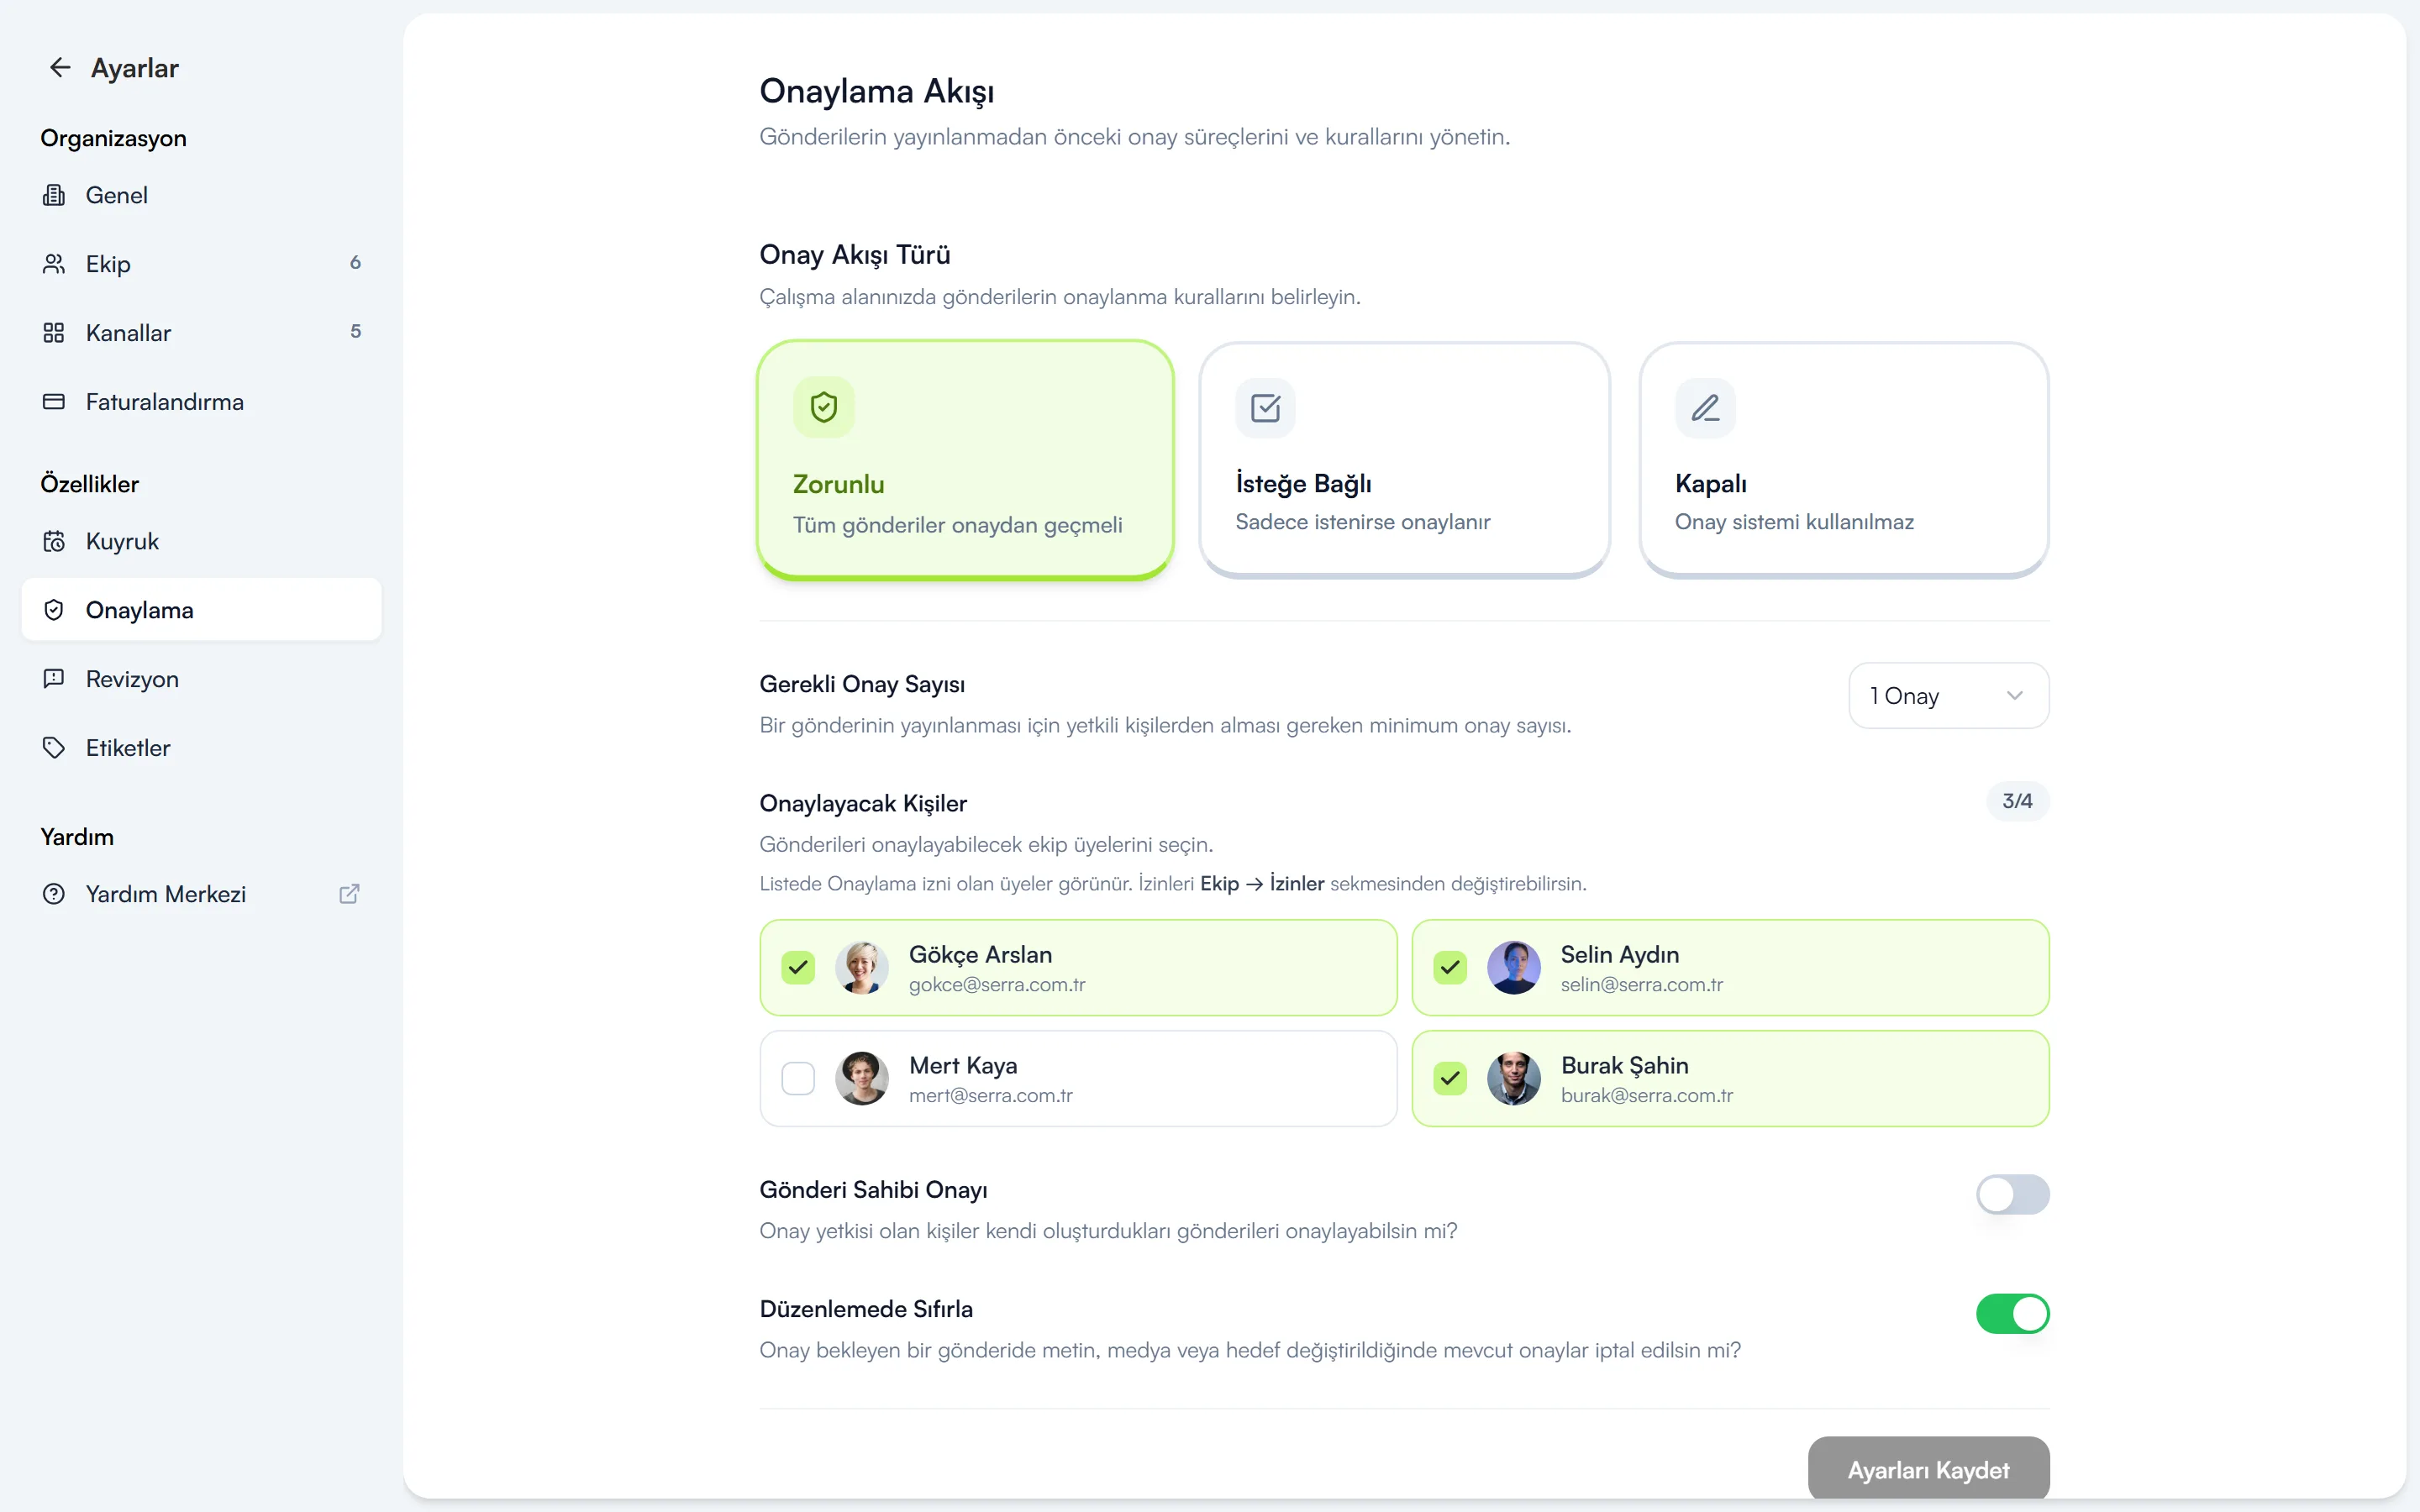Open the 1 Onay dropdown

(x=1948, y=695)
